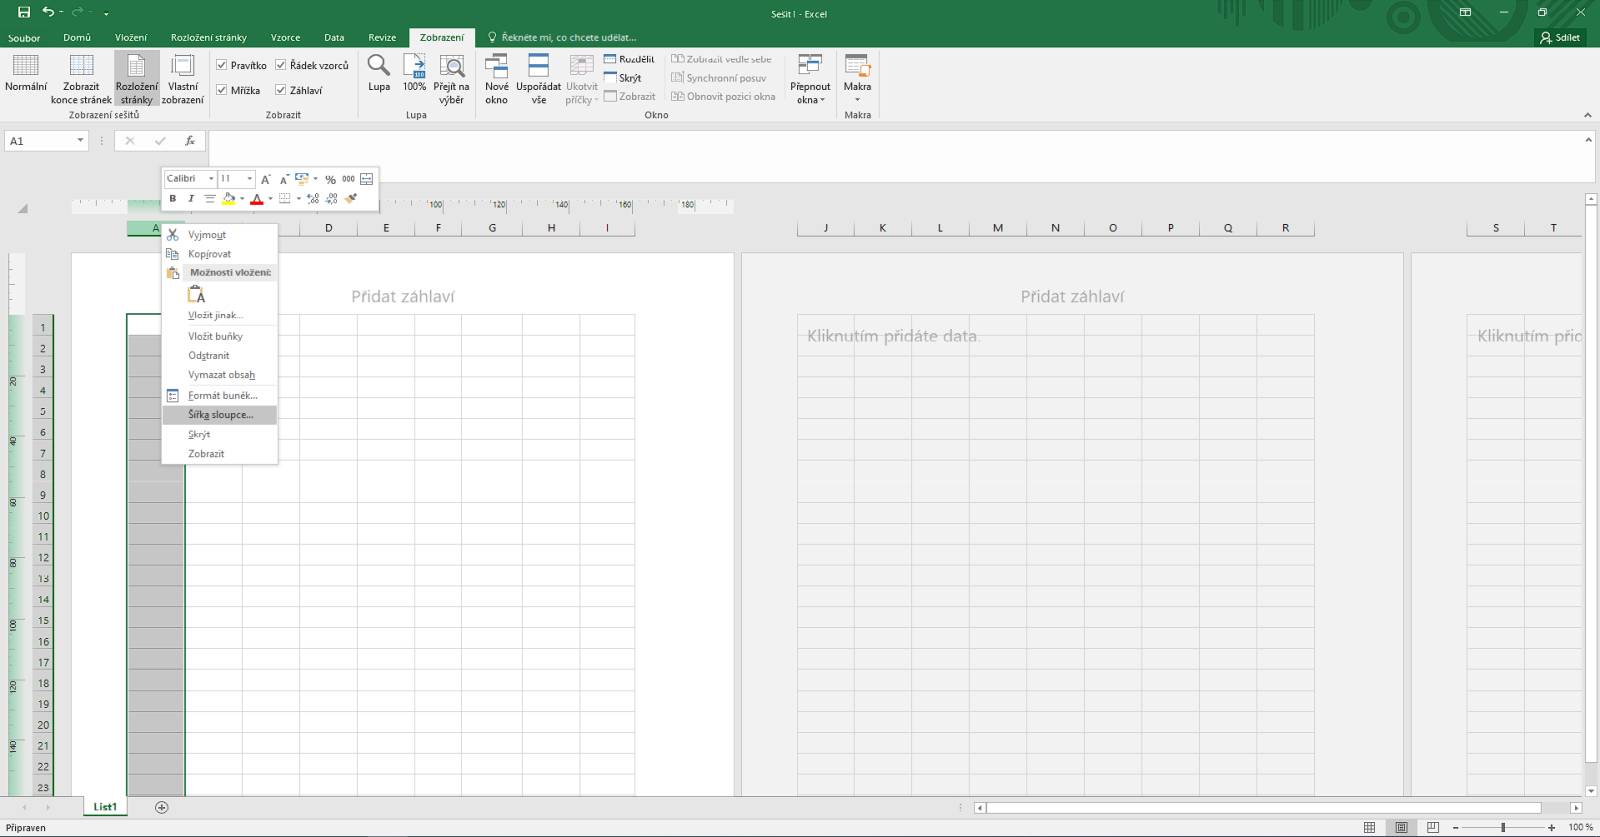The image size is (1600, 837).
Task: Click Format Painter brush in mini toolbar
Action: (x=351, y=199)
